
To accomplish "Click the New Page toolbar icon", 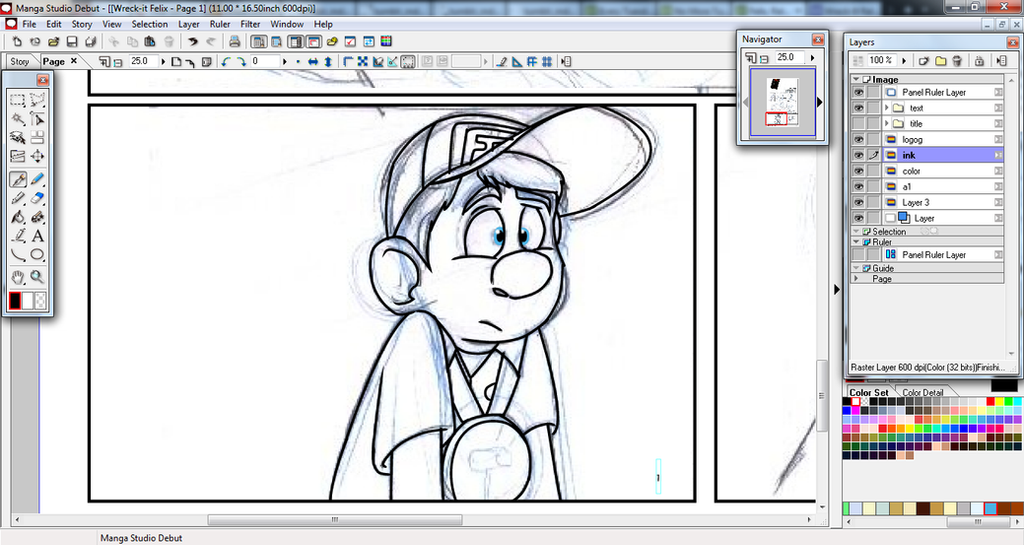I will click(x=17, y=42).
